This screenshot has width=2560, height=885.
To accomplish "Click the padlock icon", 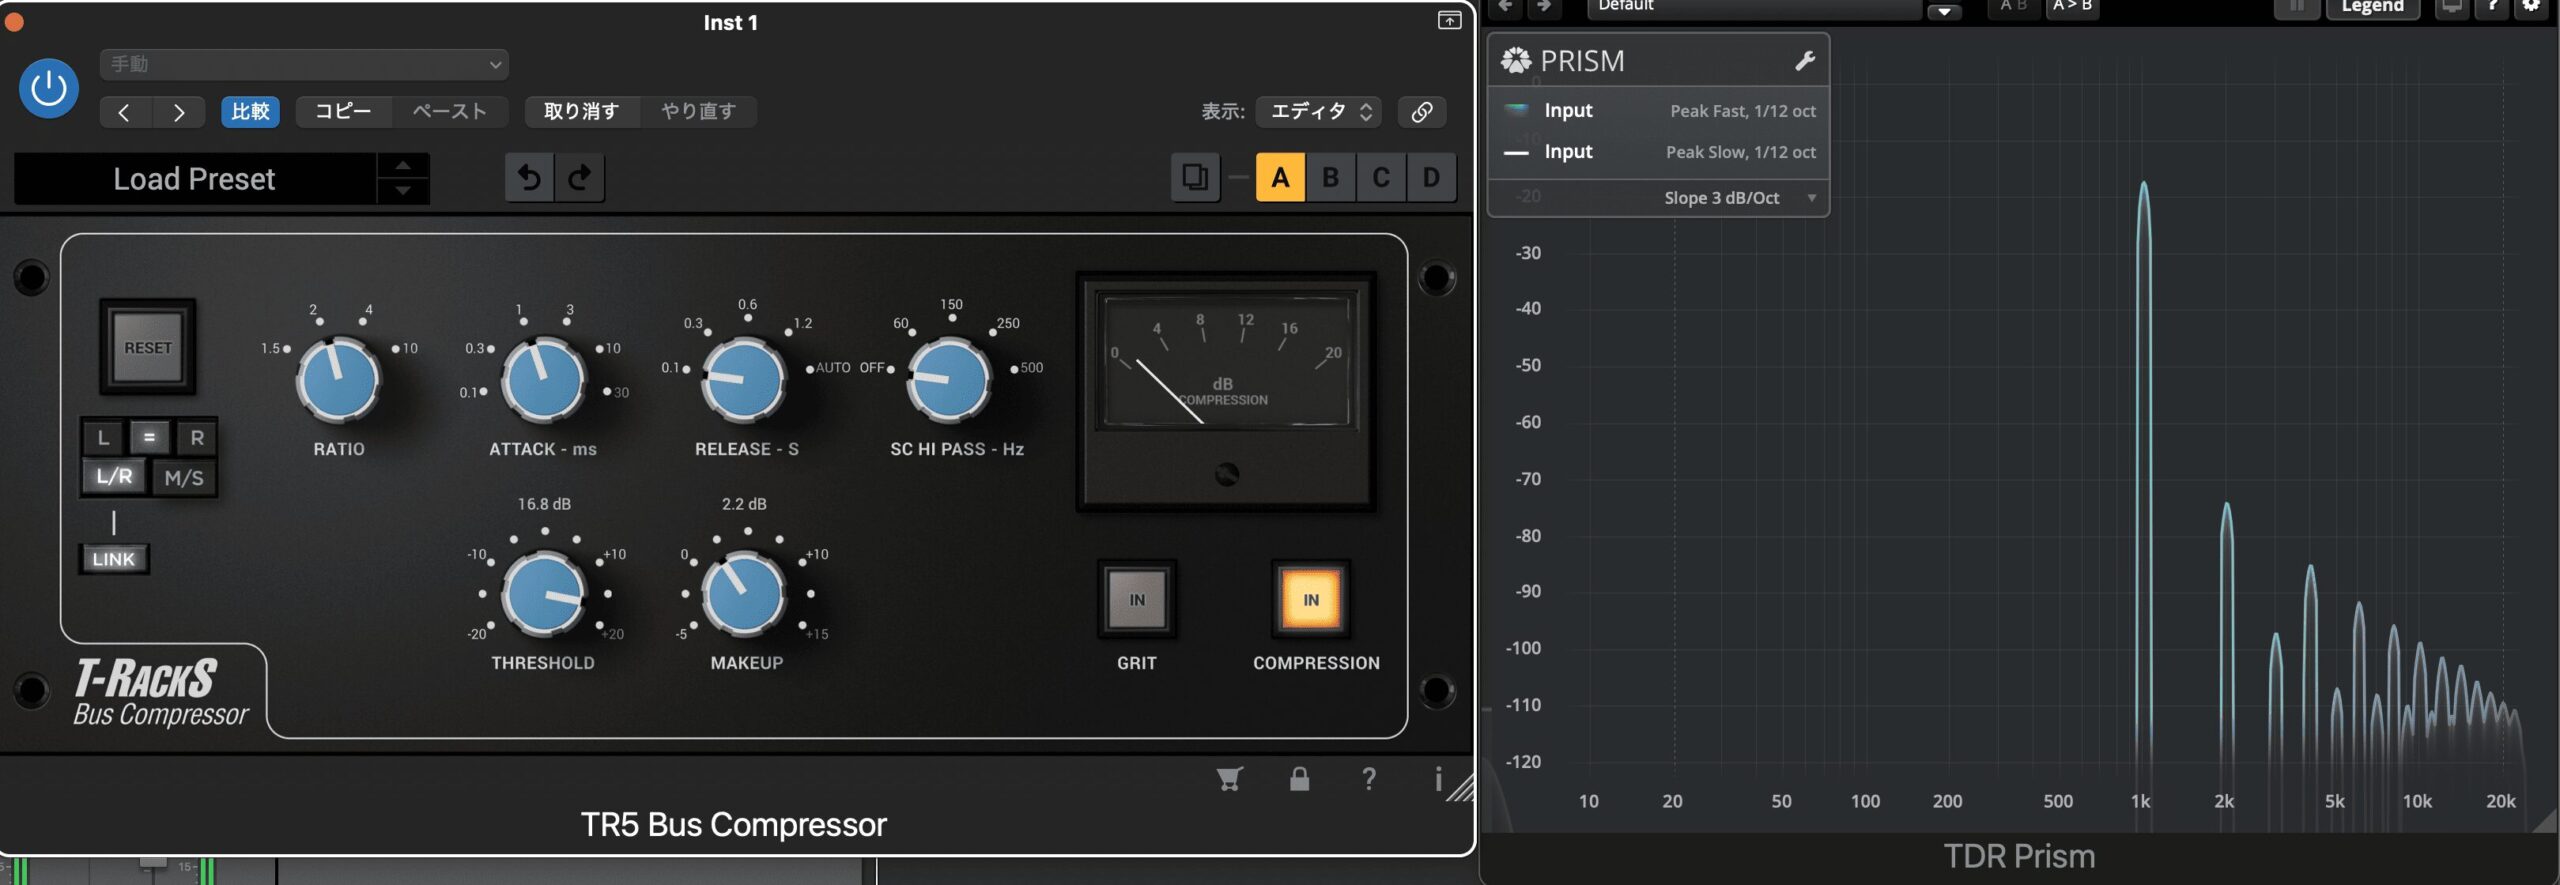I will coord(1299,779).
